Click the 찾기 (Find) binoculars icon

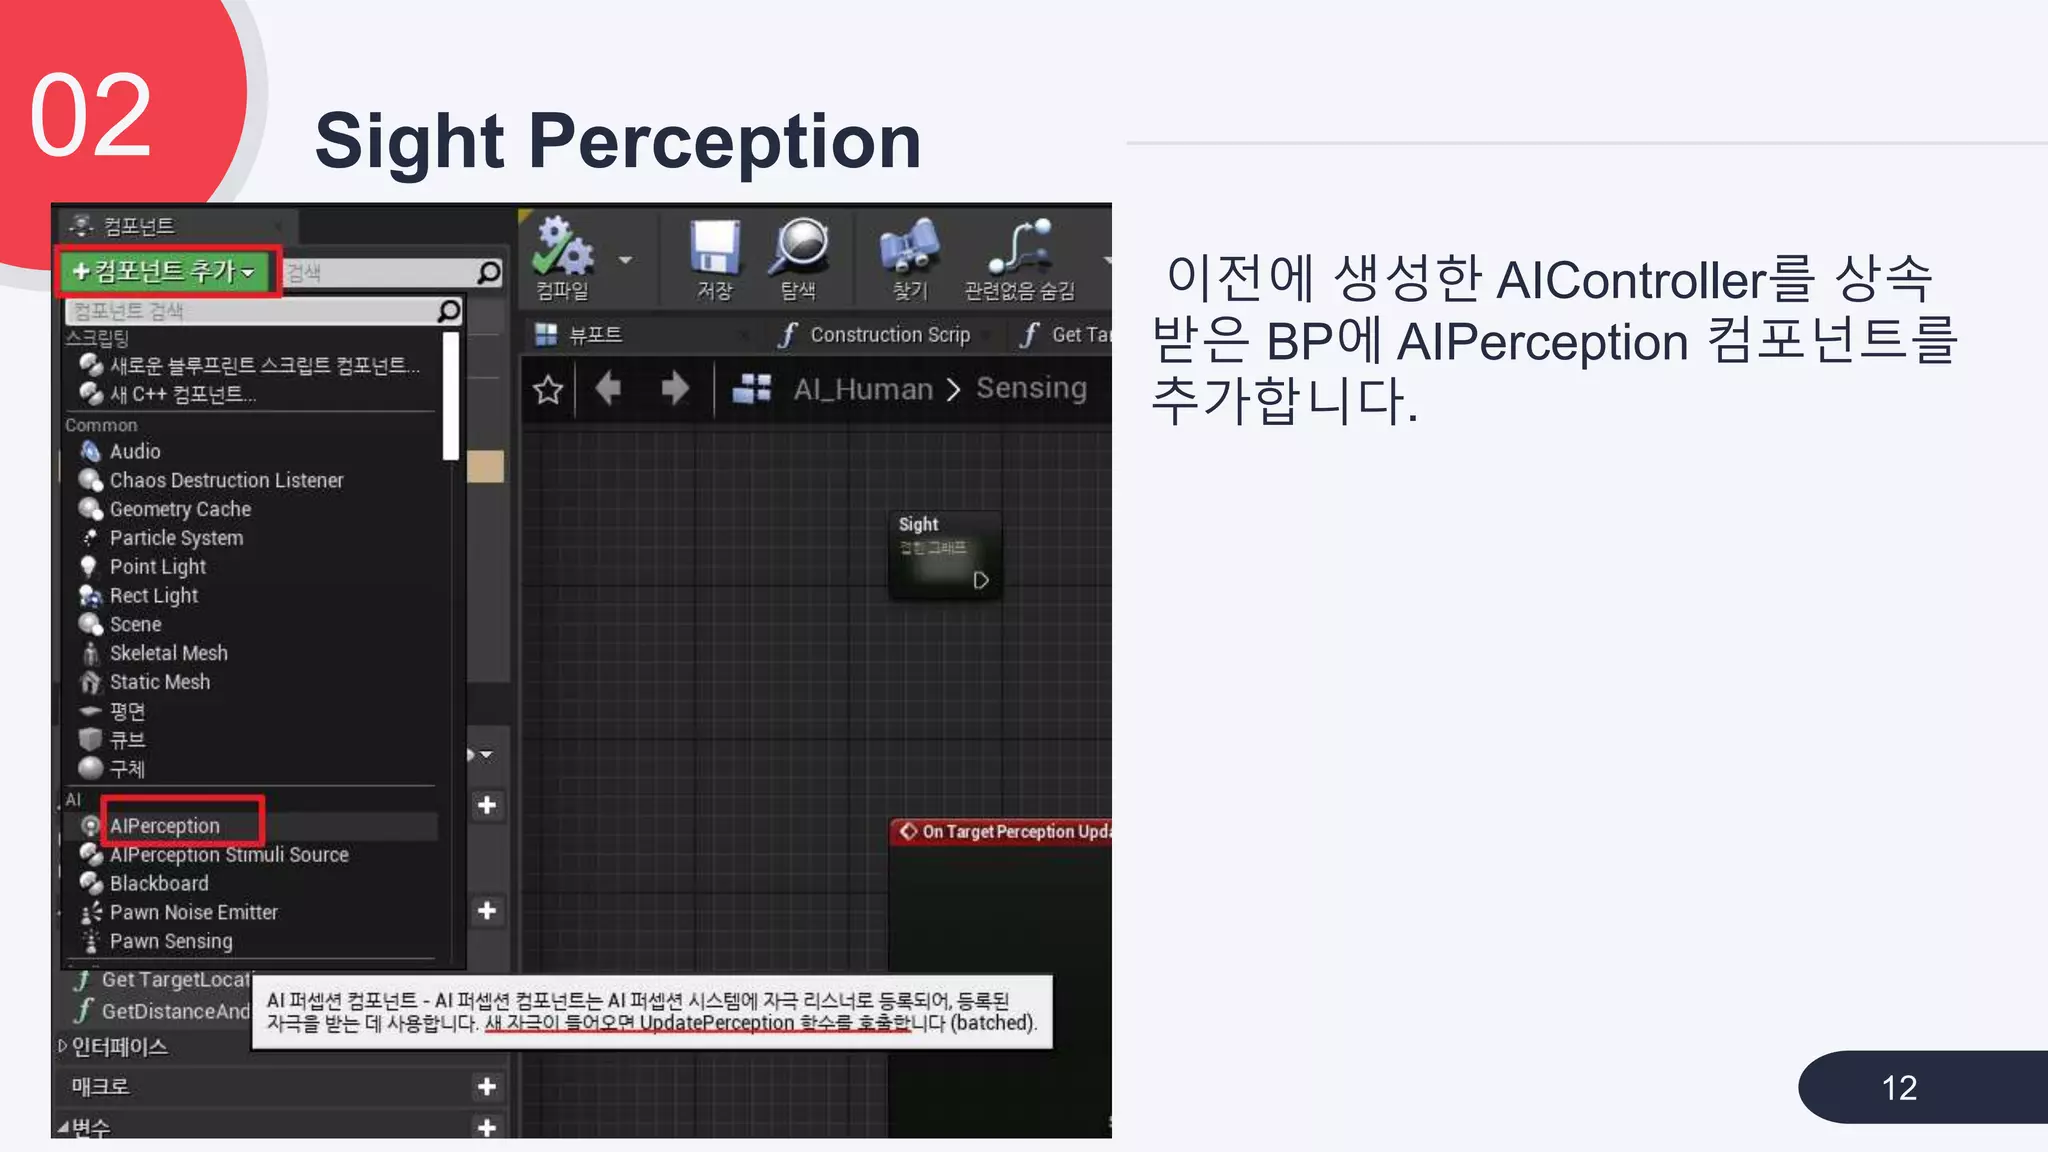tap(910, 247)
